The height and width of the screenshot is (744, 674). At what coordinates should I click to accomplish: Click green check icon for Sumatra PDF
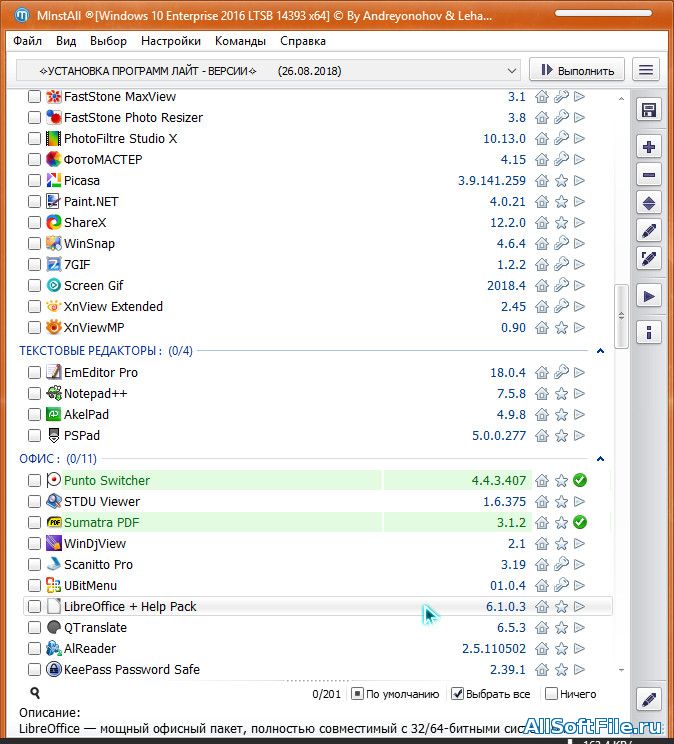(580, 522)
